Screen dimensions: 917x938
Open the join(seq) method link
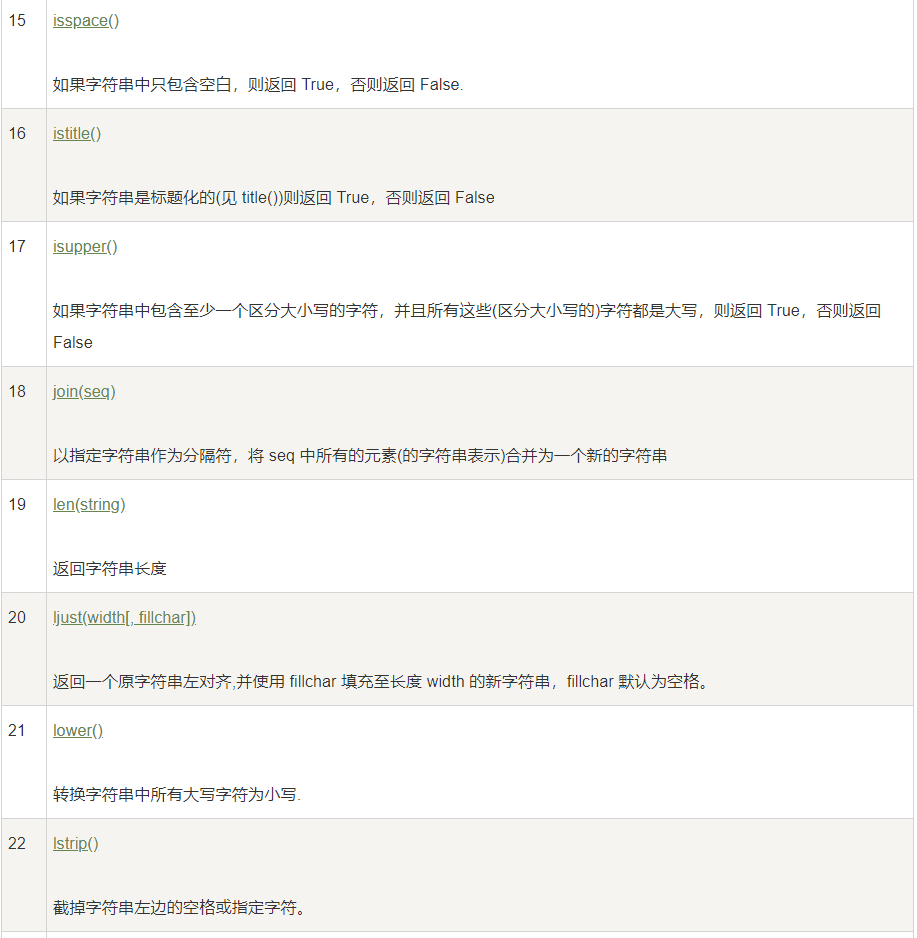point(82,391)
